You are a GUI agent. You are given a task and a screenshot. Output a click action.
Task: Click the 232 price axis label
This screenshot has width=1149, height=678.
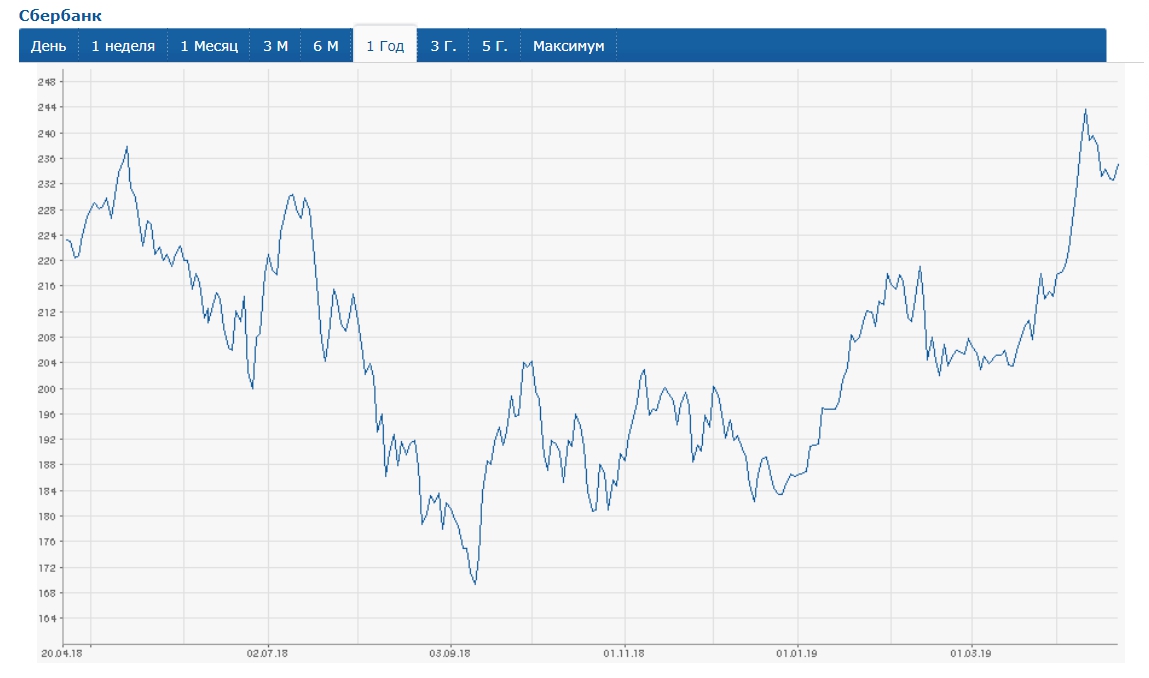[x=47, y=184]
